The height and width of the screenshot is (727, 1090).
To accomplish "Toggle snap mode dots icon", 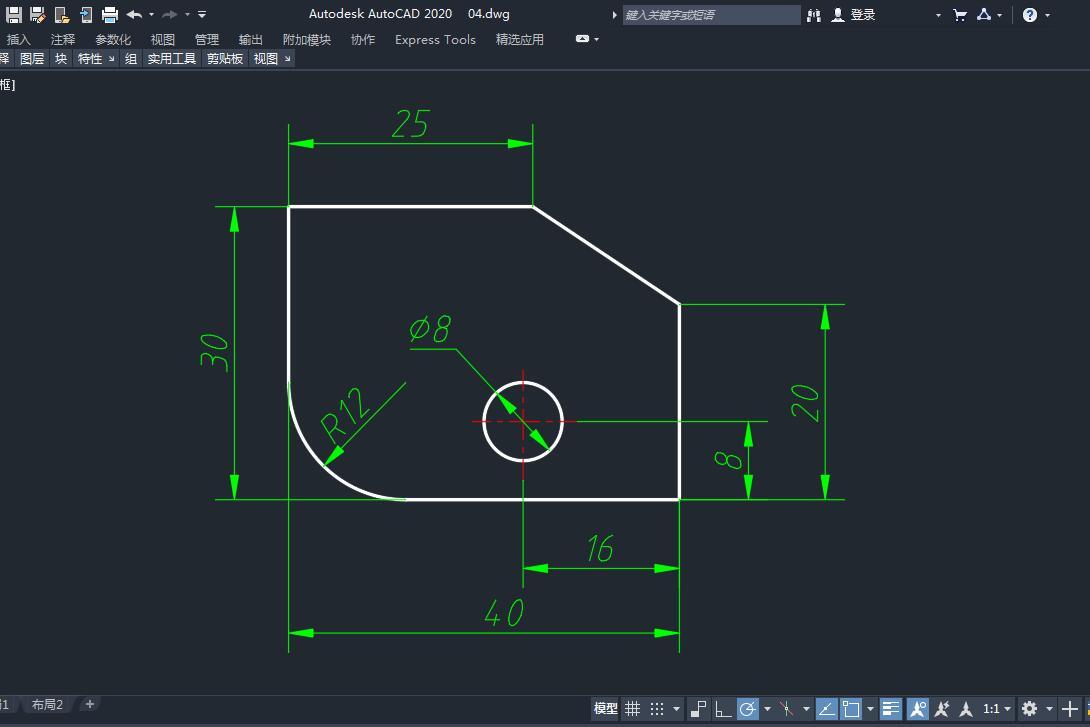I will coord(657,708).
